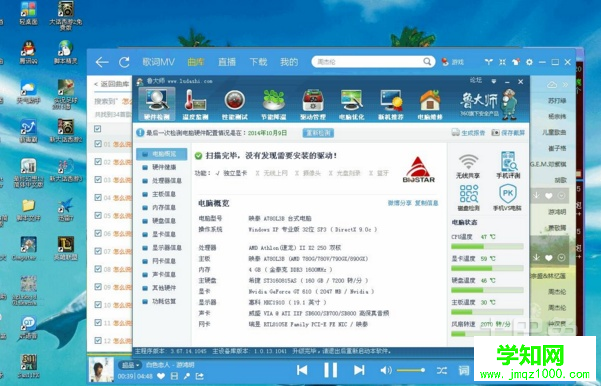Pause playback in music player
The image size is (601, 386).
(330, 370)
